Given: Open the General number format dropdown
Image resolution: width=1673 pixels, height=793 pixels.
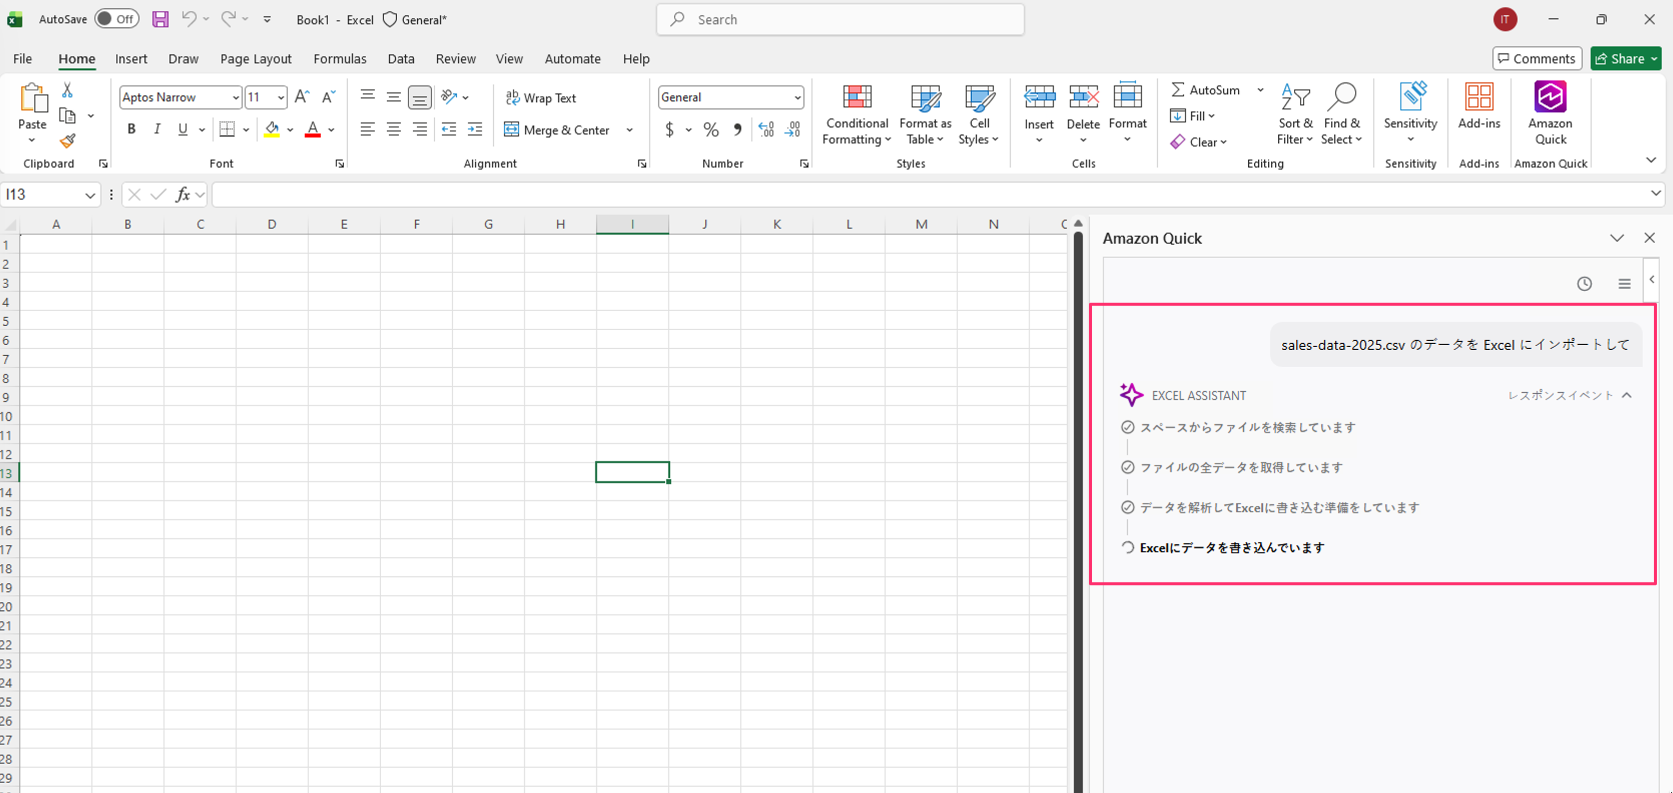Looking at the screenshot, I should pos(797,97).
